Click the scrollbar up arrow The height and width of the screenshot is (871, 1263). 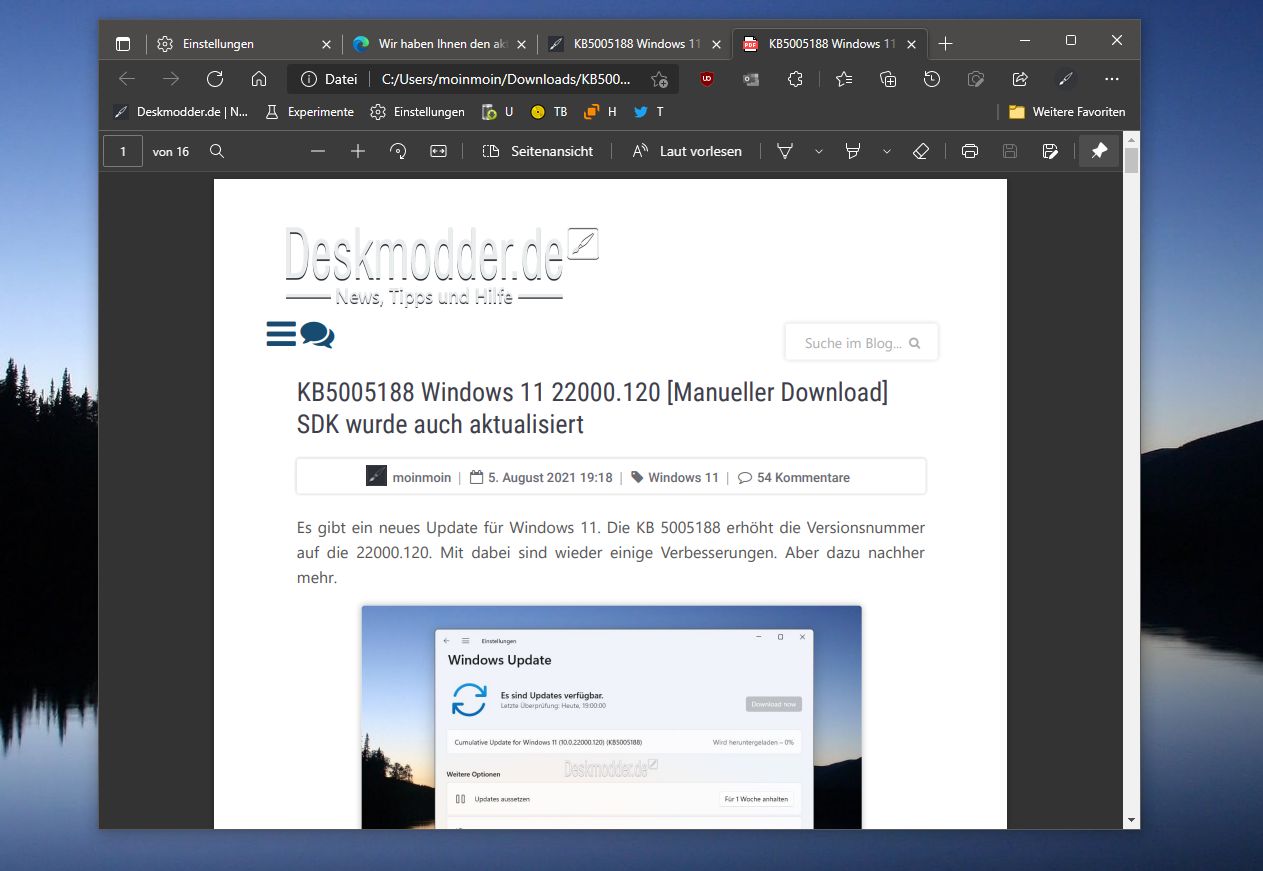tap(1131, 139)
